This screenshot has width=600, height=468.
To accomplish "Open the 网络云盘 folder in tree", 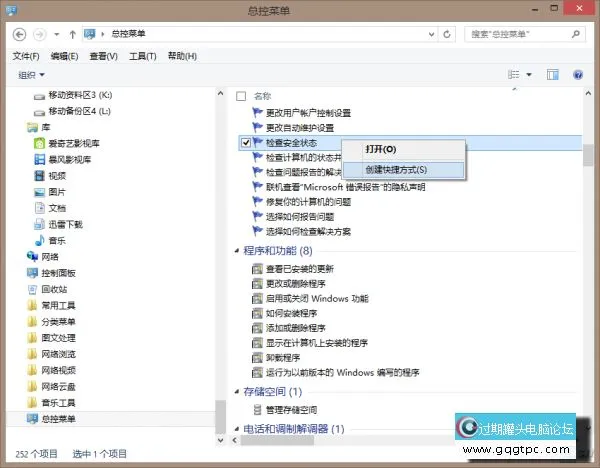I will [58, 386].
